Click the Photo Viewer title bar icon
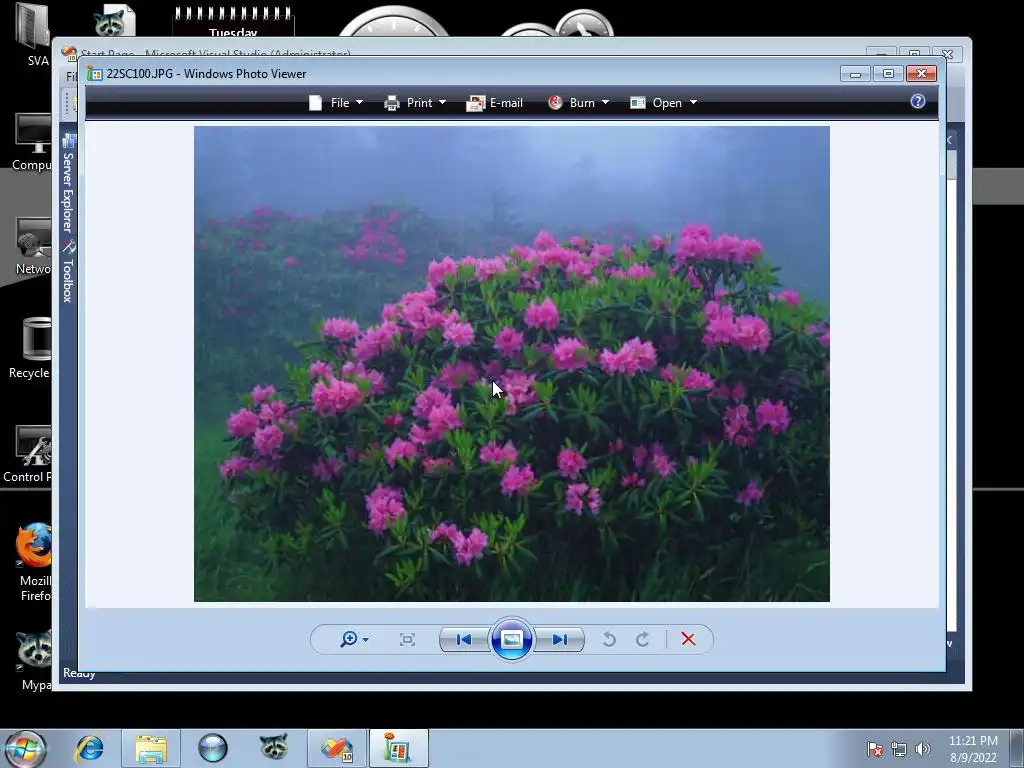 [95, 74]
